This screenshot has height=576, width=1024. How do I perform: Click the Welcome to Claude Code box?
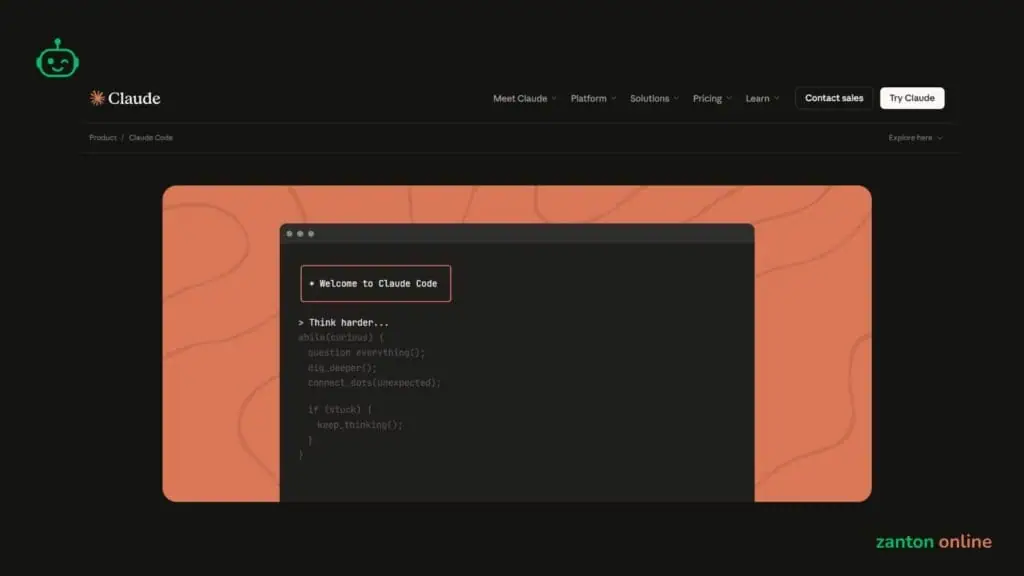[x=376, y=284]
